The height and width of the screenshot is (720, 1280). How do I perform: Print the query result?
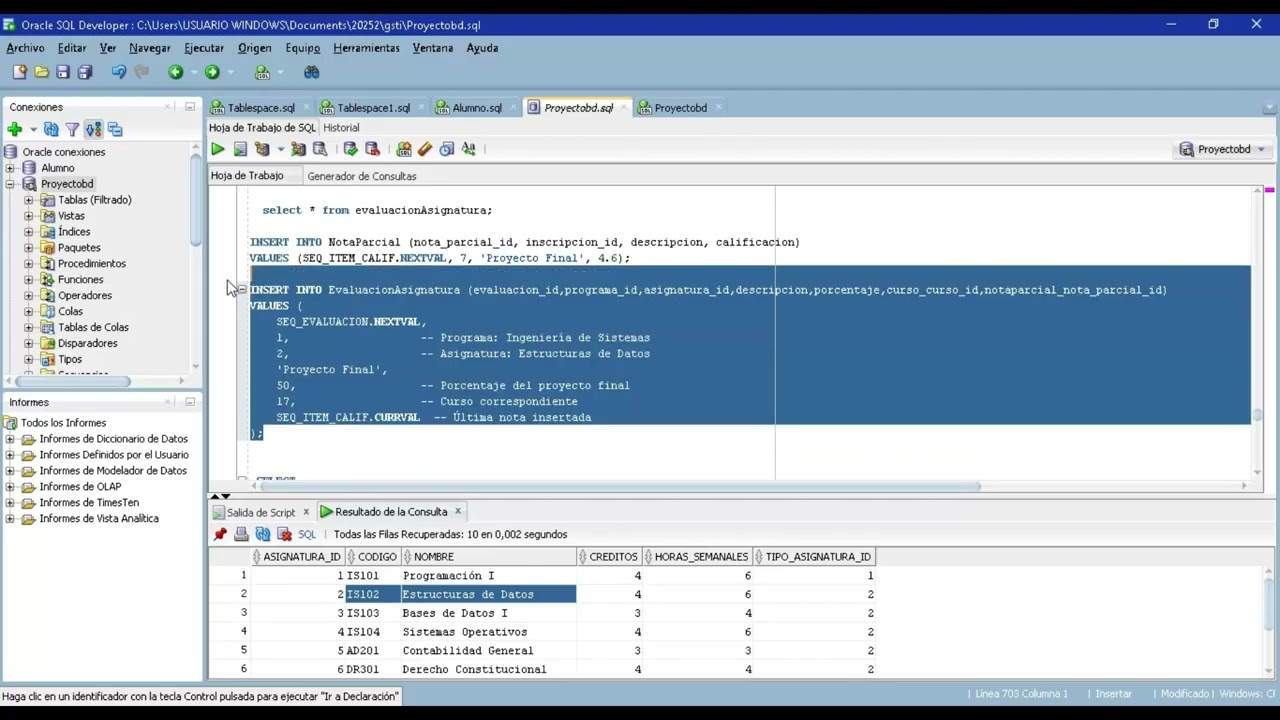[241, 534]
